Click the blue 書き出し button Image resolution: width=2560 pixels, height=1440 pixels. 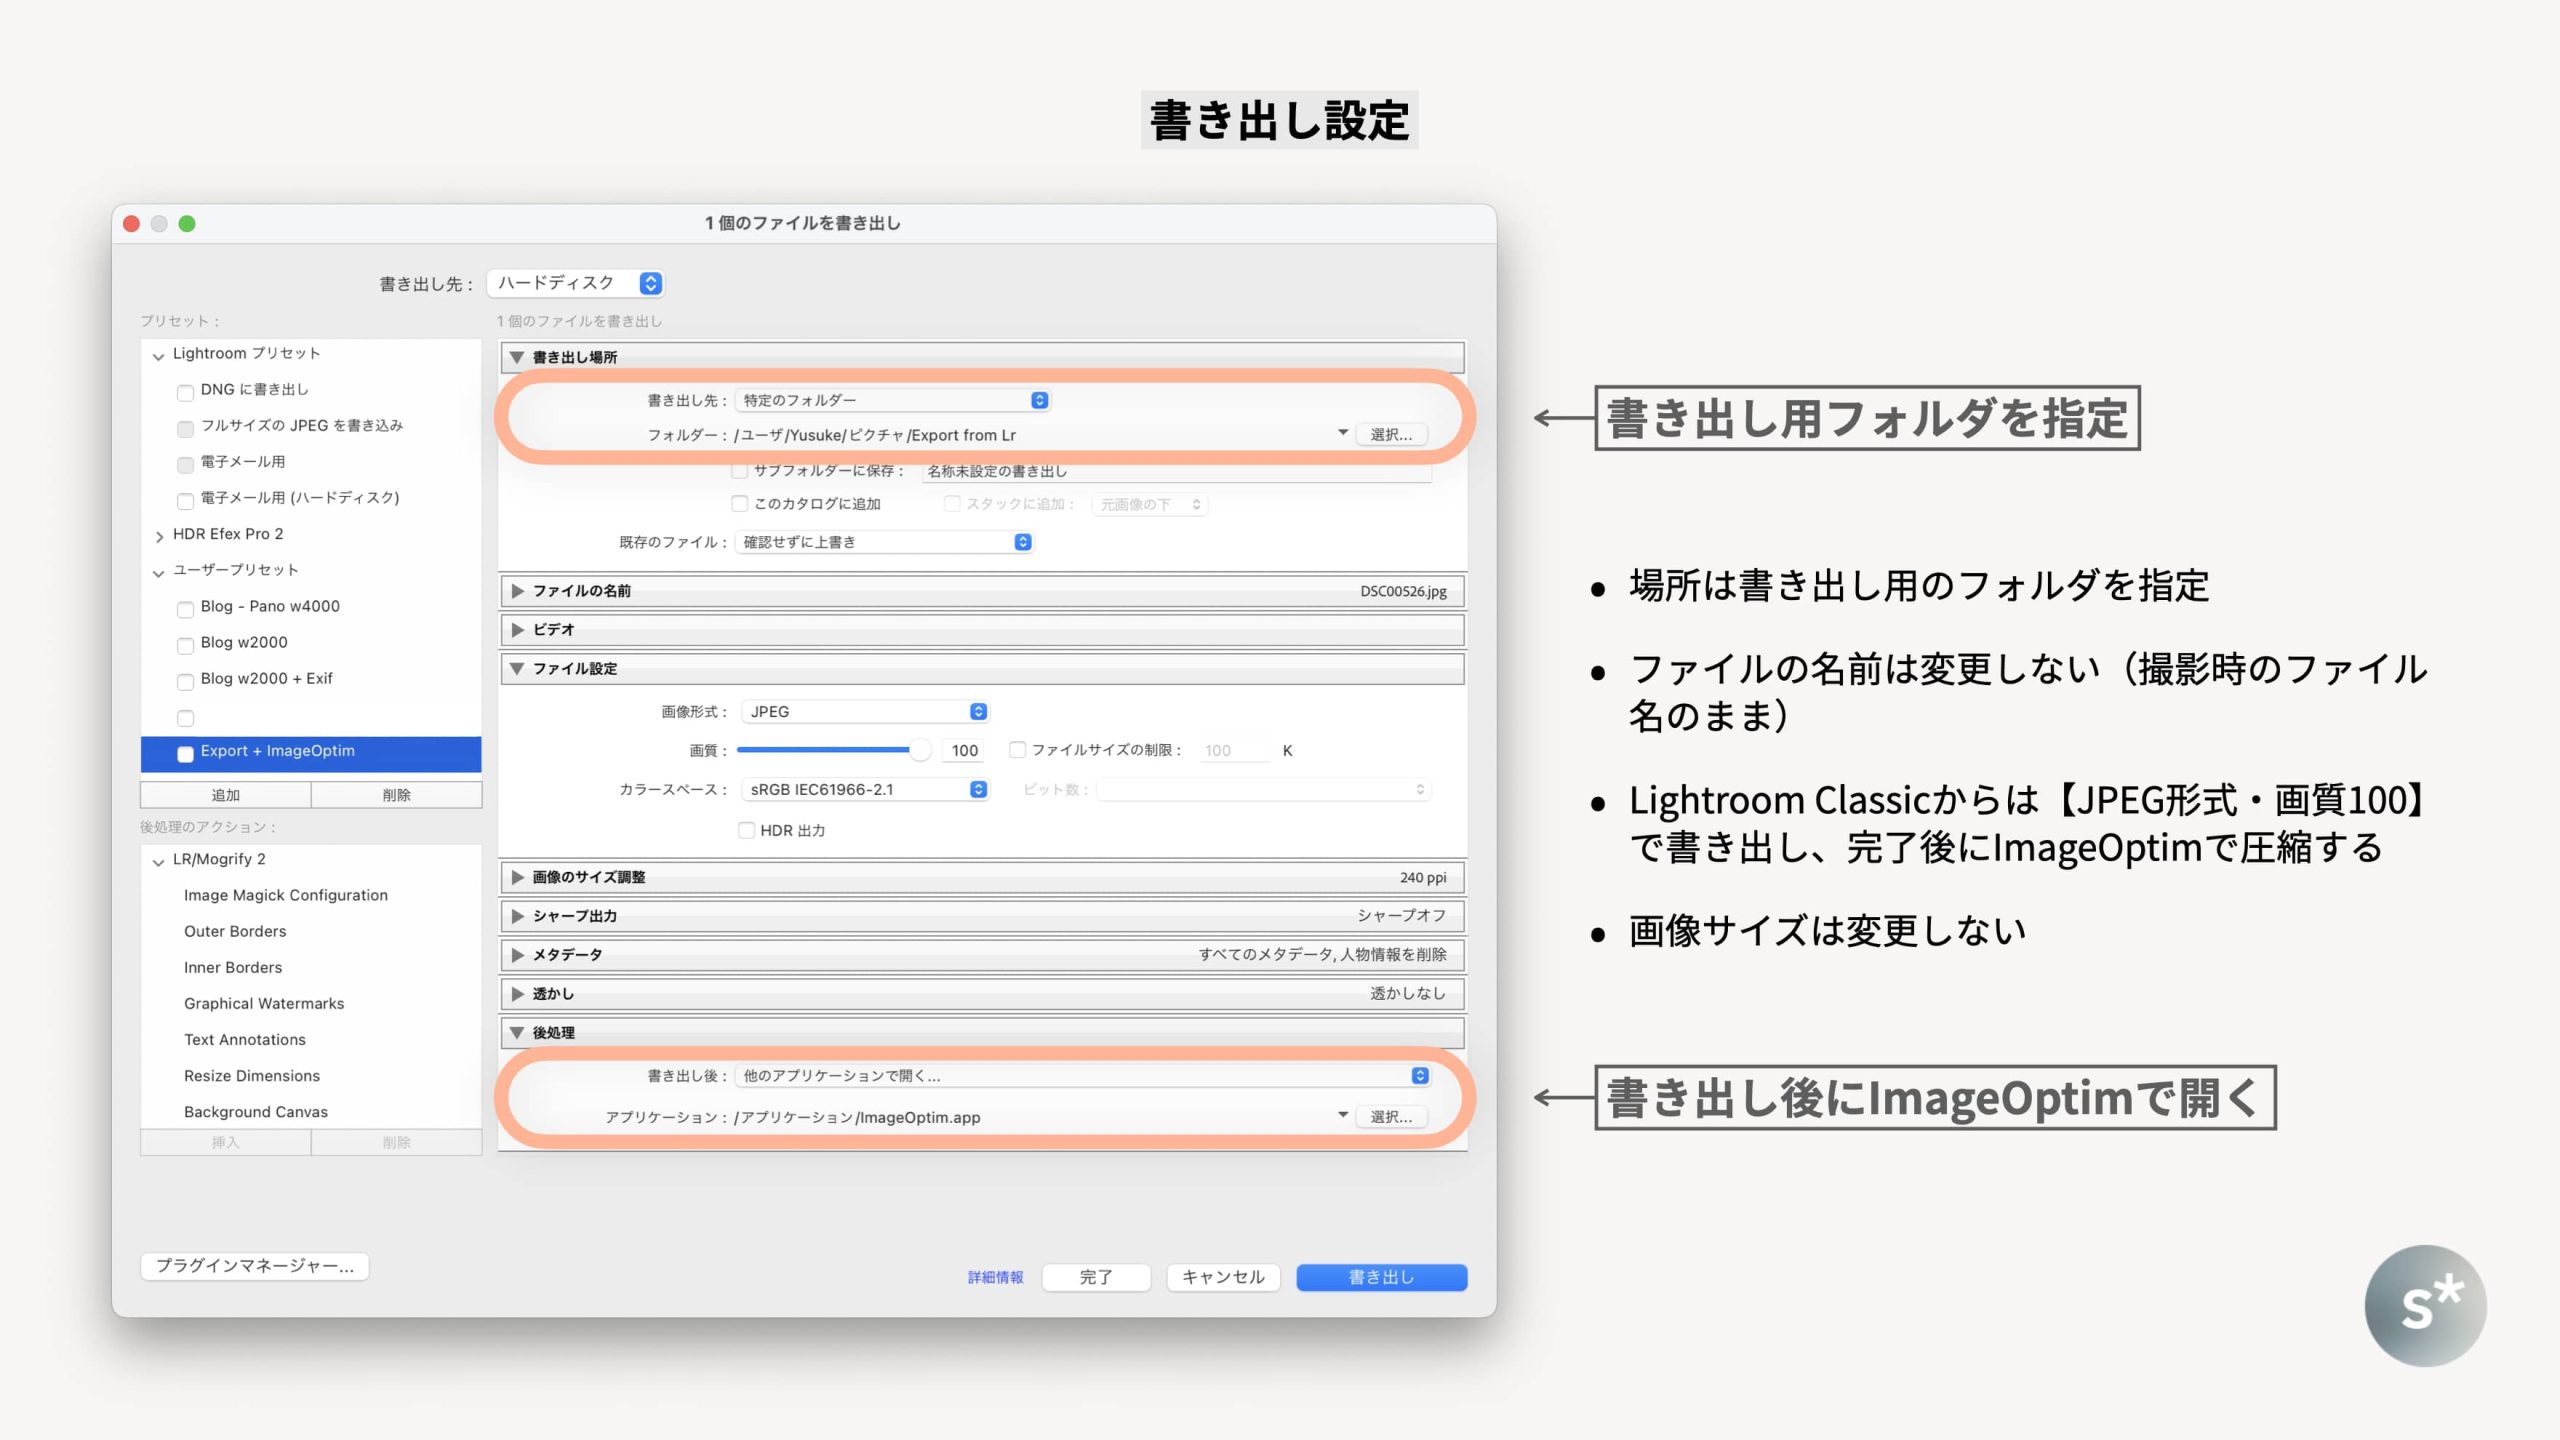tap(1381, 1277)
